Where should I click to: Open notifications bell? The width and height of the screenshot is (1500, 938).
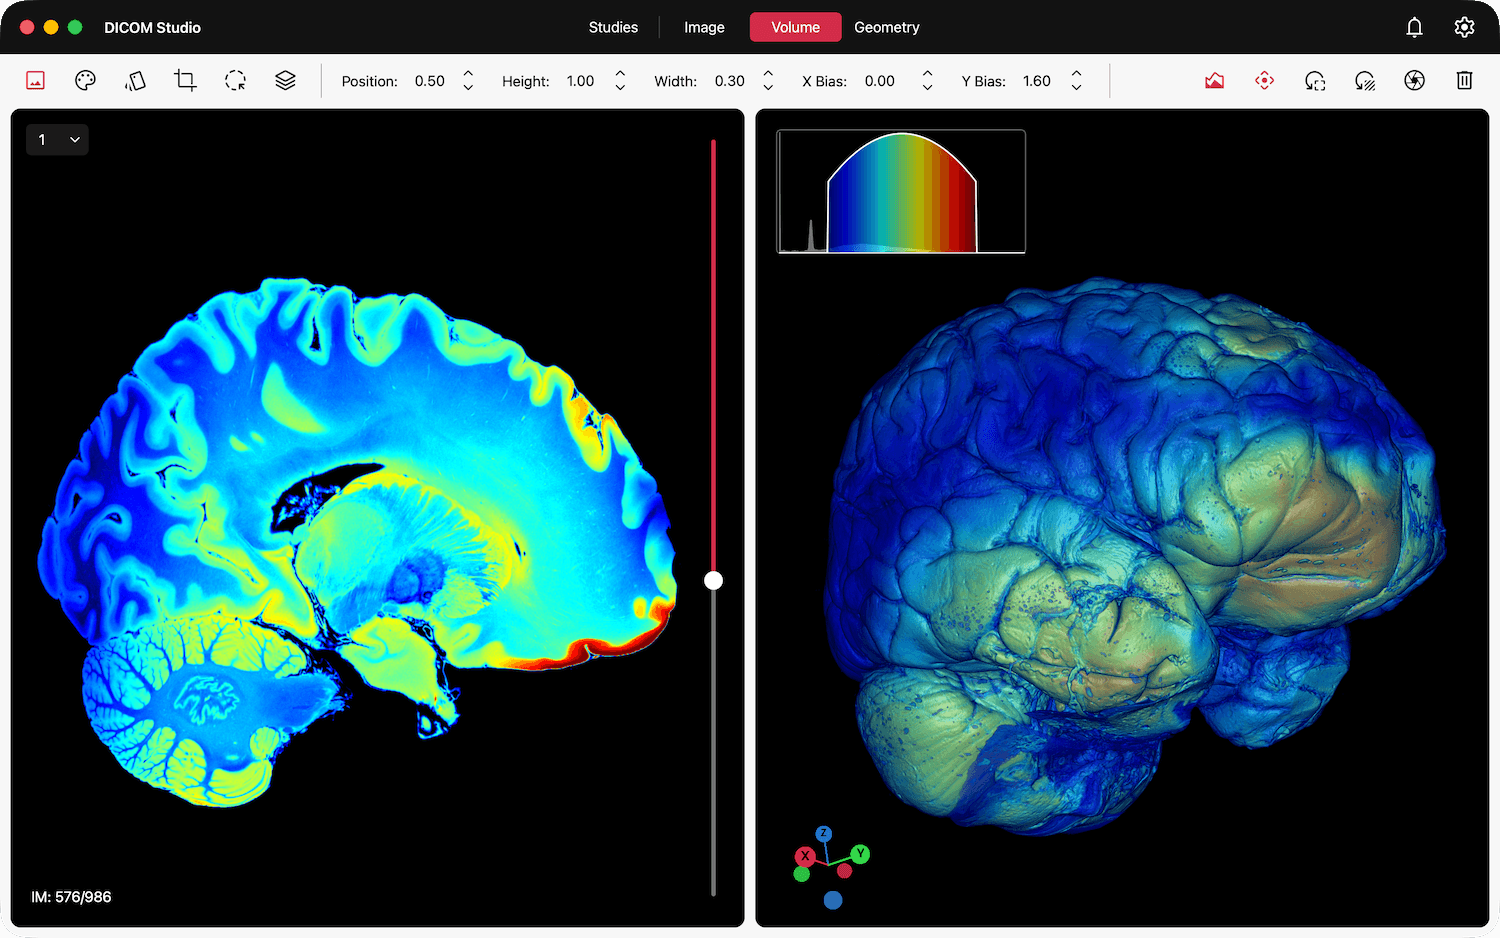[x=1414, y=27]
